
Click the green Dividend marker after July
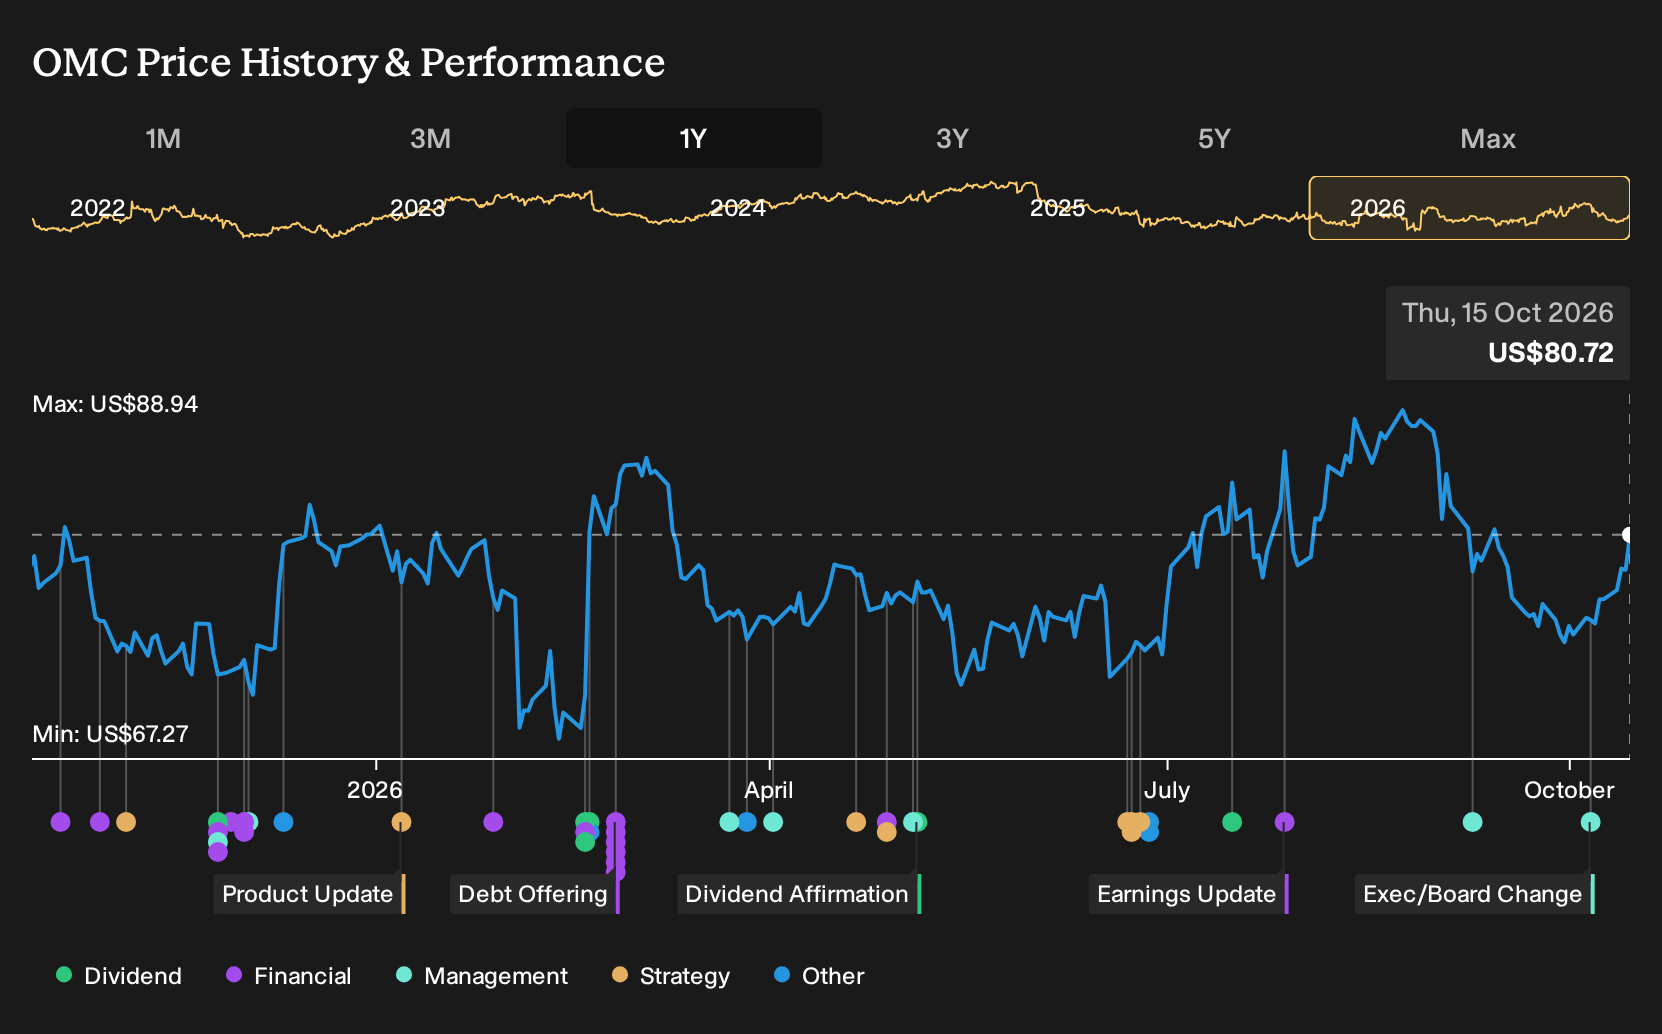pyautogui.click(x=1232, y=822)
